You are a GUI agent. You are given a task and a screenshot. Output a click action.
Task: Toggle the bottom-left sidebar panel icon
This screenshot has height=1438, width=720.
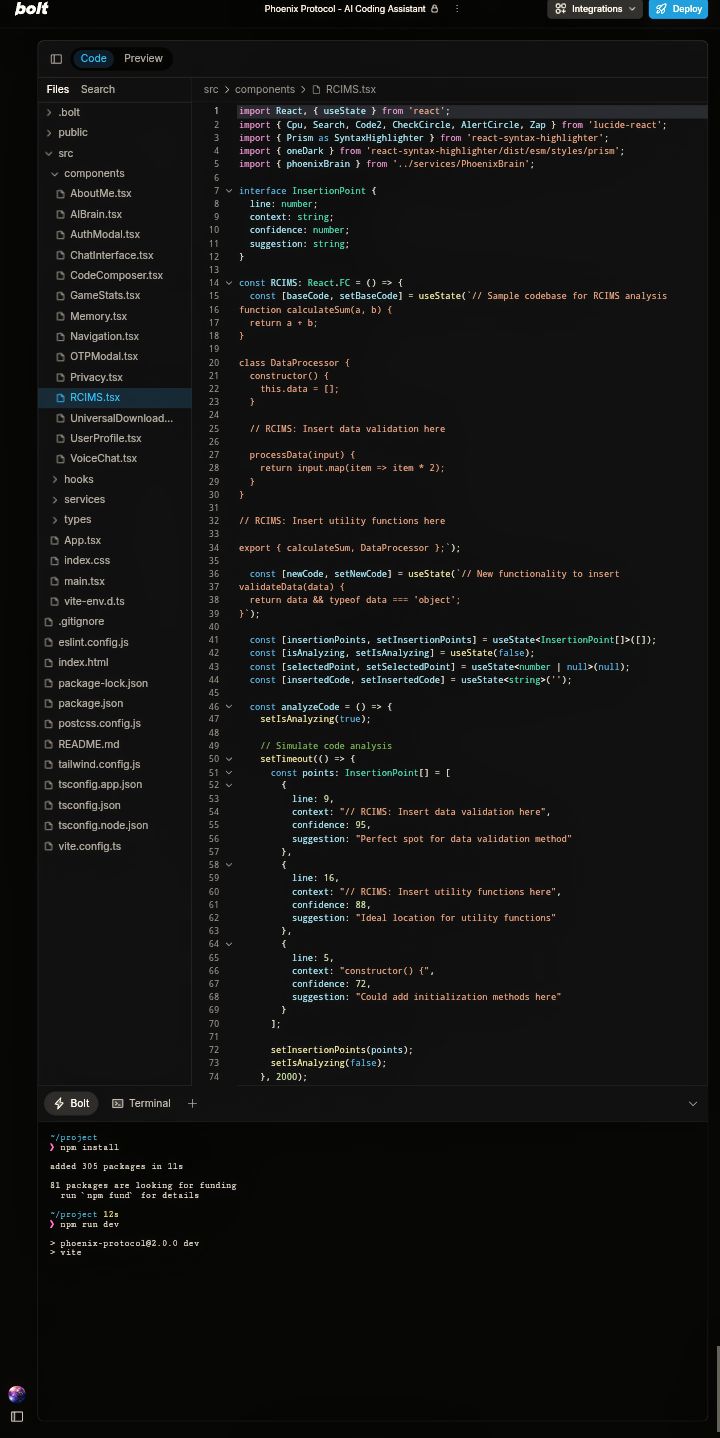[17, 1417]
